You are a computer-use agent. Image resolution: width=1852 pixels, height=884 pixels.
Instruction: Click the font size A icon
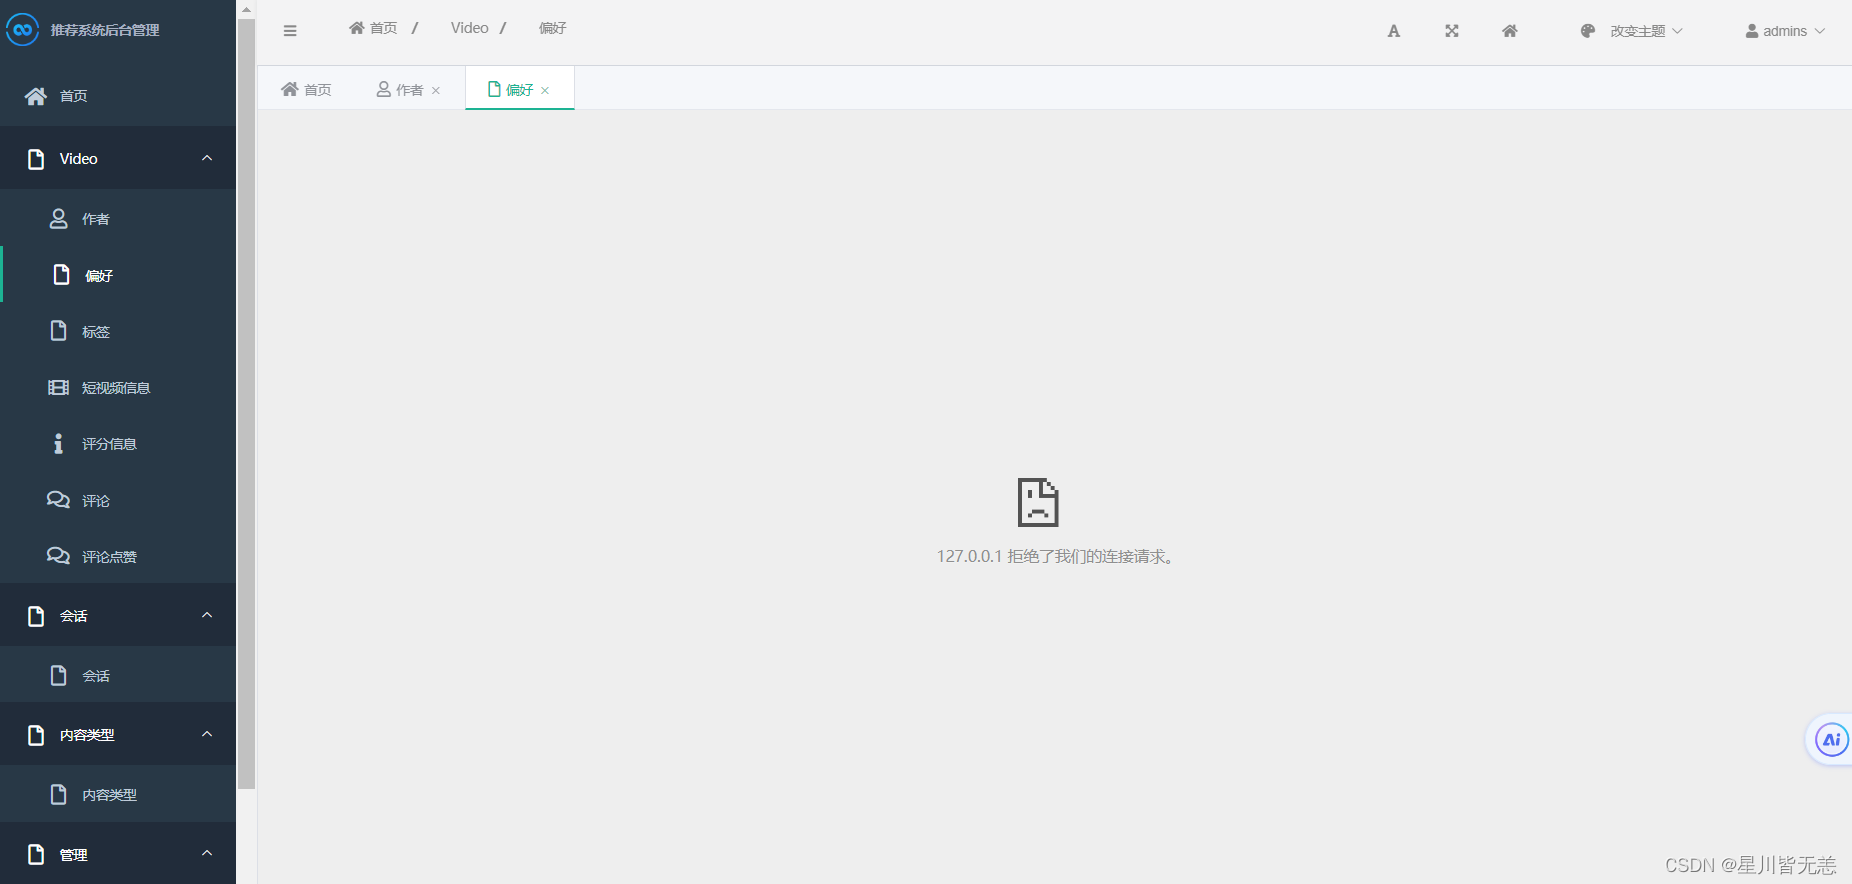(x=1394, y=31)
